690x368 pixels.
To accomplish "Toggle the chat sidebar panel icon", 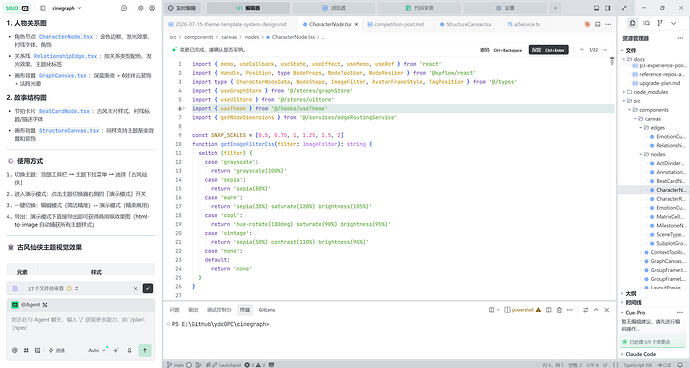I will click(43, 8).
